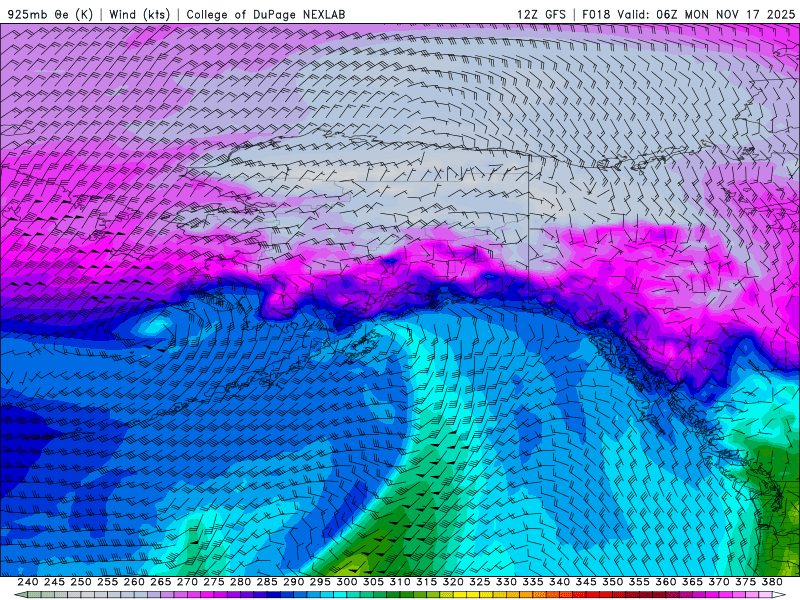
Task: Click the 250 colorbar label
Action: (x=81, y=582)
